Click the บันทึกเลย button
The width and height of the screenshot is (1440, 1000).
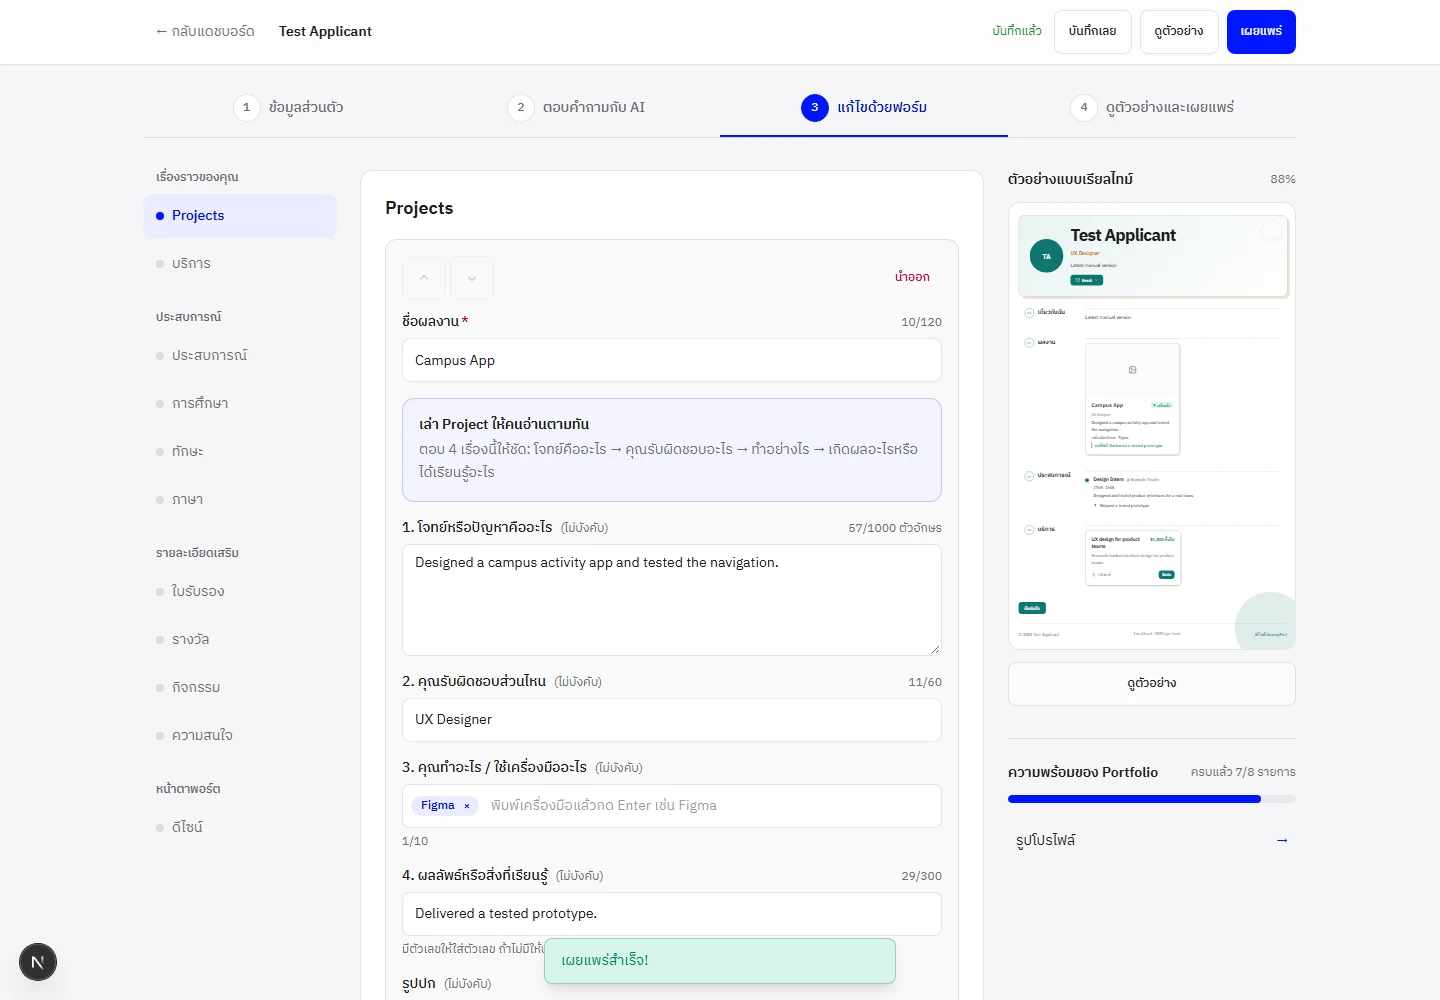click(x=1092, y=31)
